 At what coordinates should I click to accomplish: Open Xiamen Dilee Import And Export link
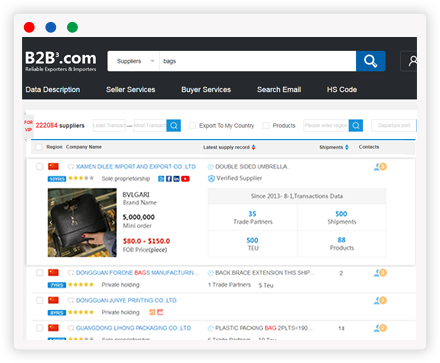pos(136,167)
